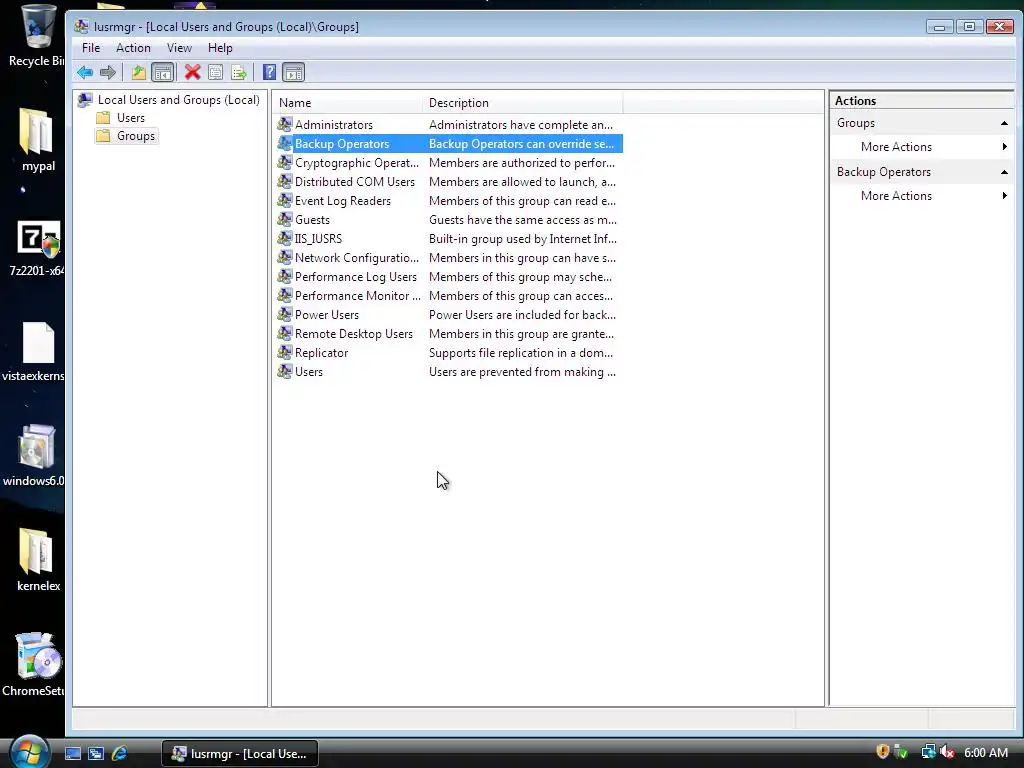This screenshot has width=1024, height=768.
Task: Click the Event Log Readers group icon
Action: tap(285, 200)
